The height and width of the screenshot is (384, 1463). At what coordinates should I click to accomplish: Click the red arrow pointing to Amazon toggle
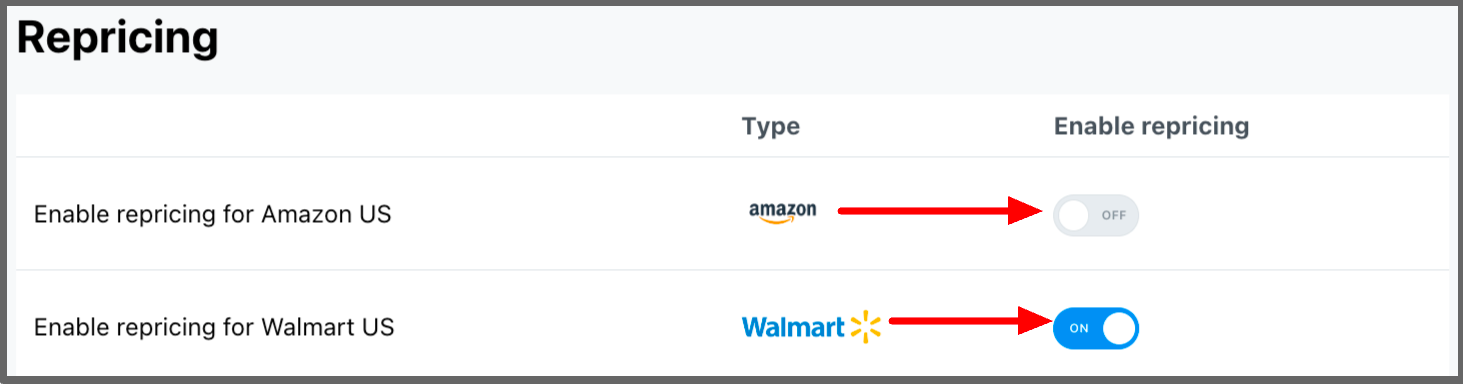click(x=942, y=210)
